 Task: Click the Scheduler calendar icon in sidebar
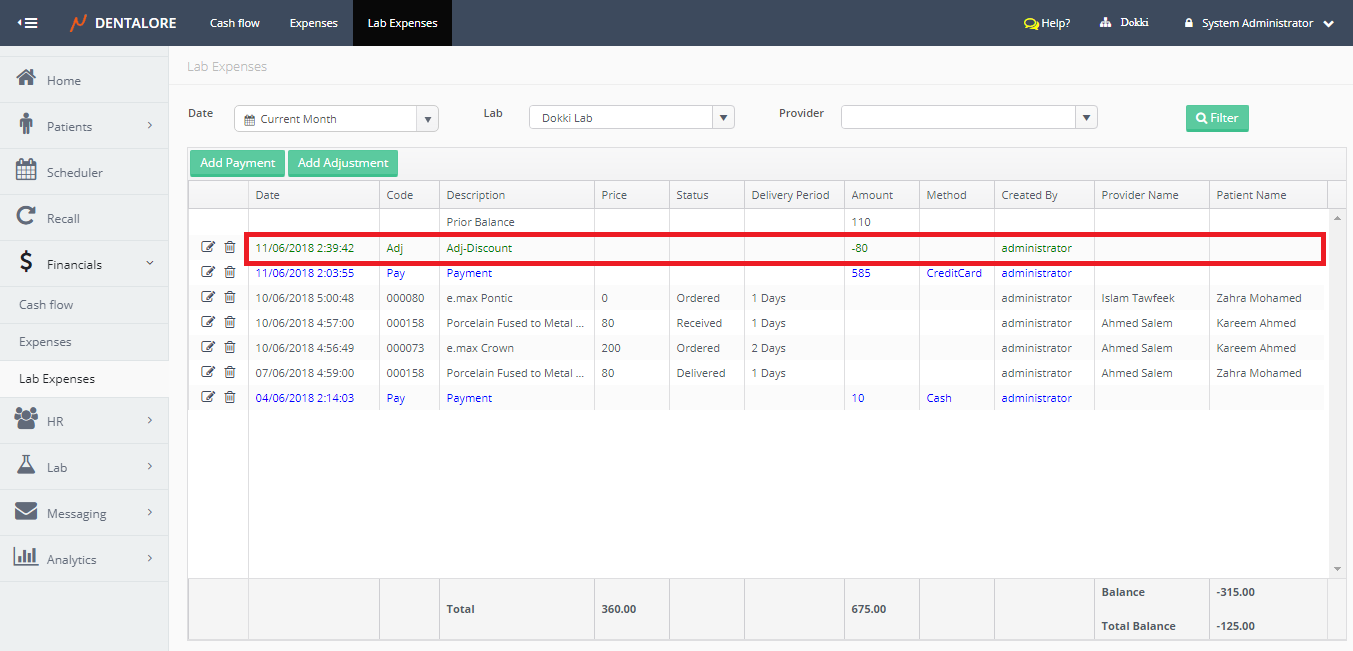click(27, 171)
